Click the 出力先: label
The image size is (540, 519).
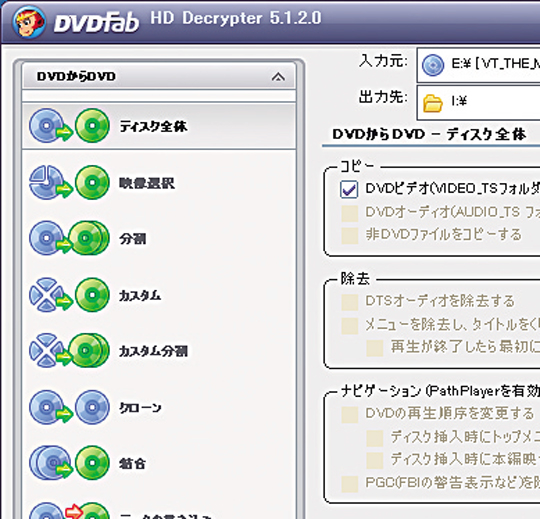(x=383, y=97)
